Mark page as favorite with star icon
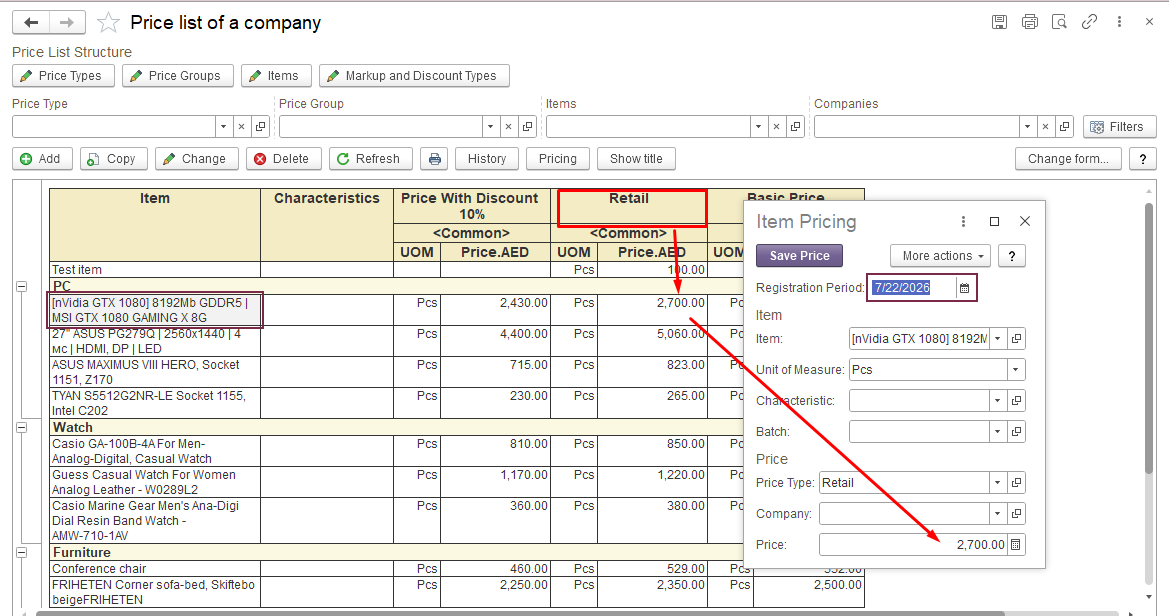Viewport: 1169px width, 616px height. [x=108, y=22]
